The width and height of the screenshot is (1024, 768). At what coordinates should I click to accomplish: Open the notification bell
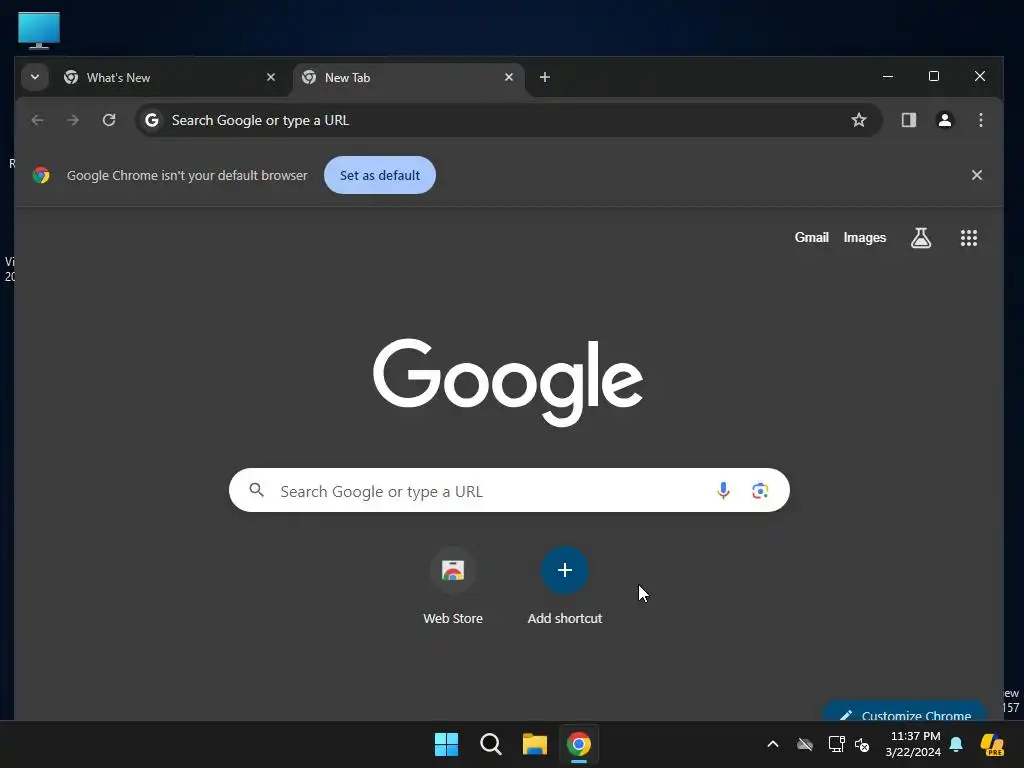click(x=956, y=744)
